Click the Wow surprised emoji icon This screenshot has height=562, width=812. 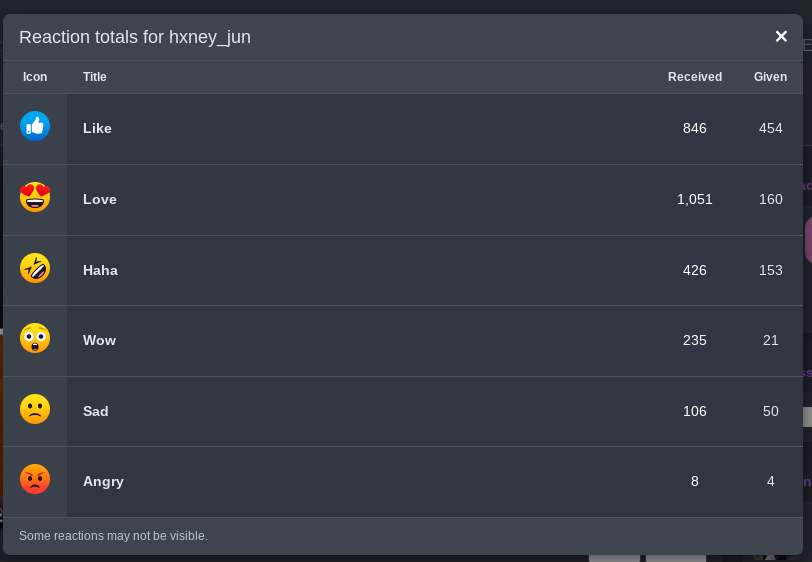(x=35, y=338)
